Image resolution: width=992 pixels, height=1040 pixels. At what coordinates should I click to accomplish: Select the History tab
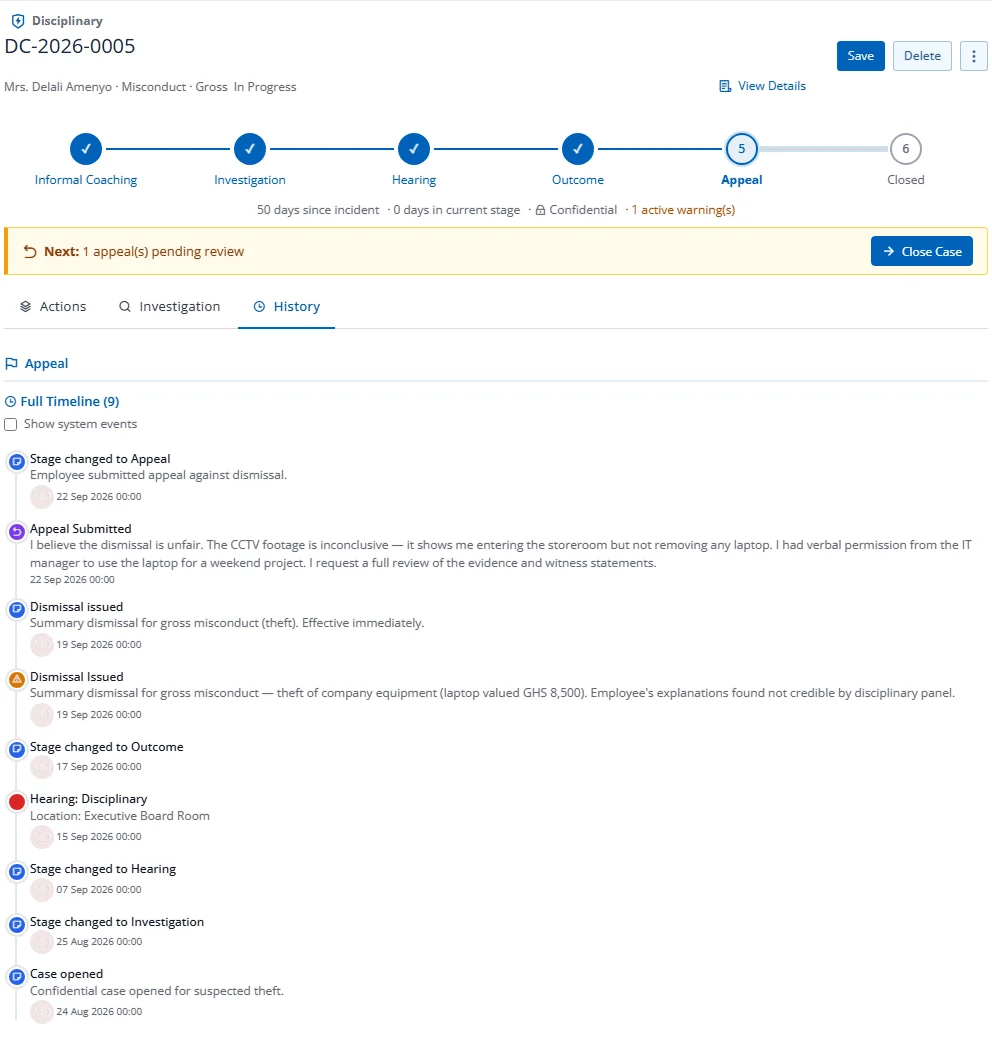click(286, 306)
